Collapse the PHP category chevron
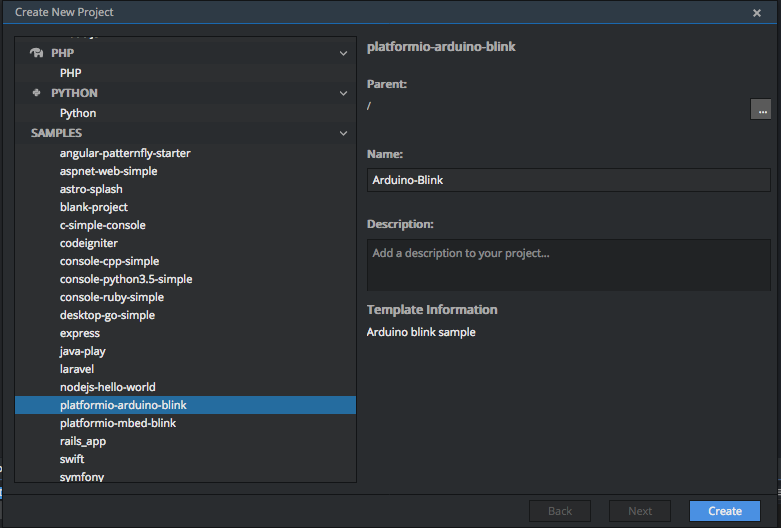Viewport: 781px width, 528px height. click(343, 53)
